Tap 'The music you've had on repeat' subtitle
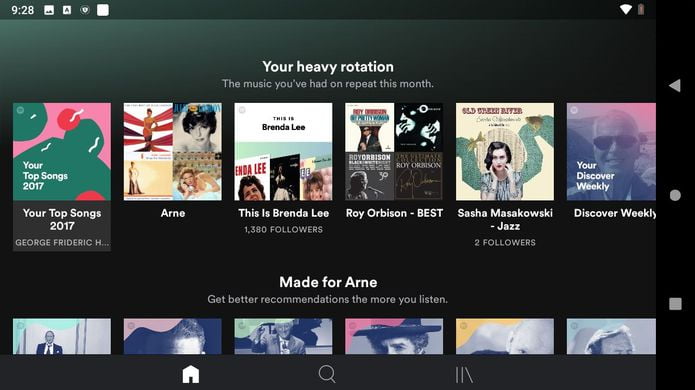The height and width of the screenshot is (390, 695). coord(328,84)
